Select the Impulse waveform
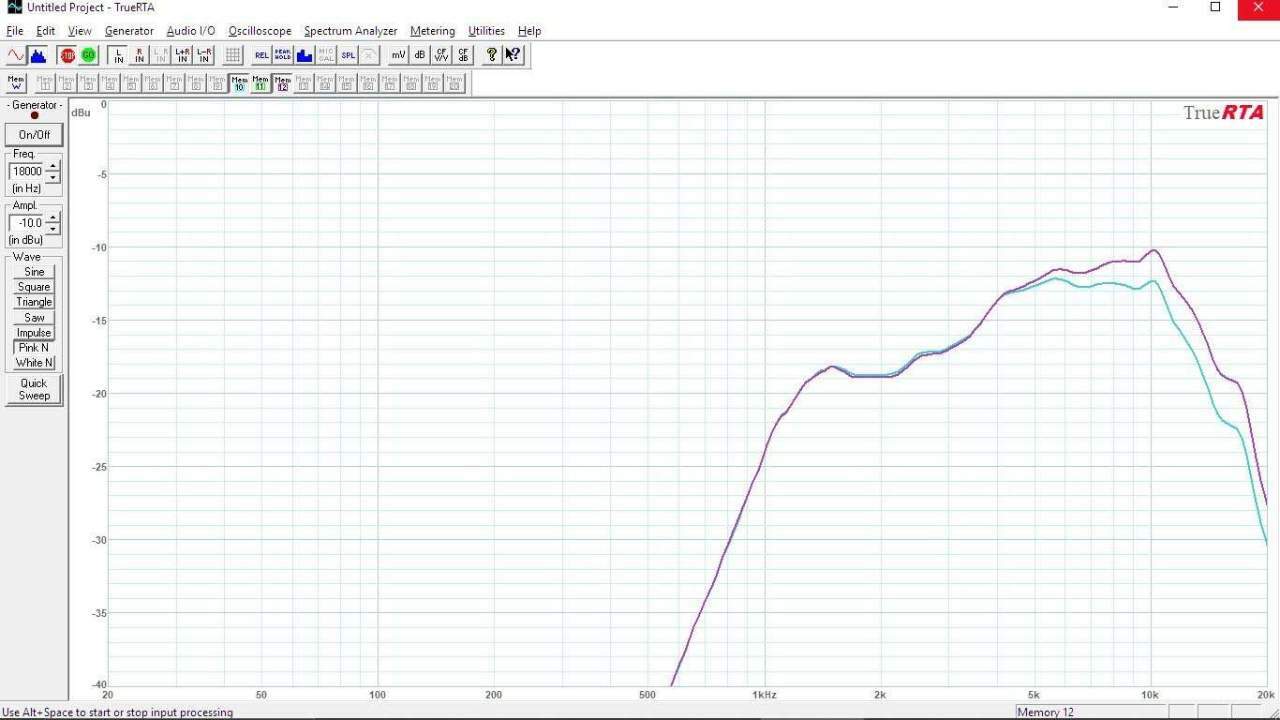This screenshot has height=720, width=1280. (34, 333)
